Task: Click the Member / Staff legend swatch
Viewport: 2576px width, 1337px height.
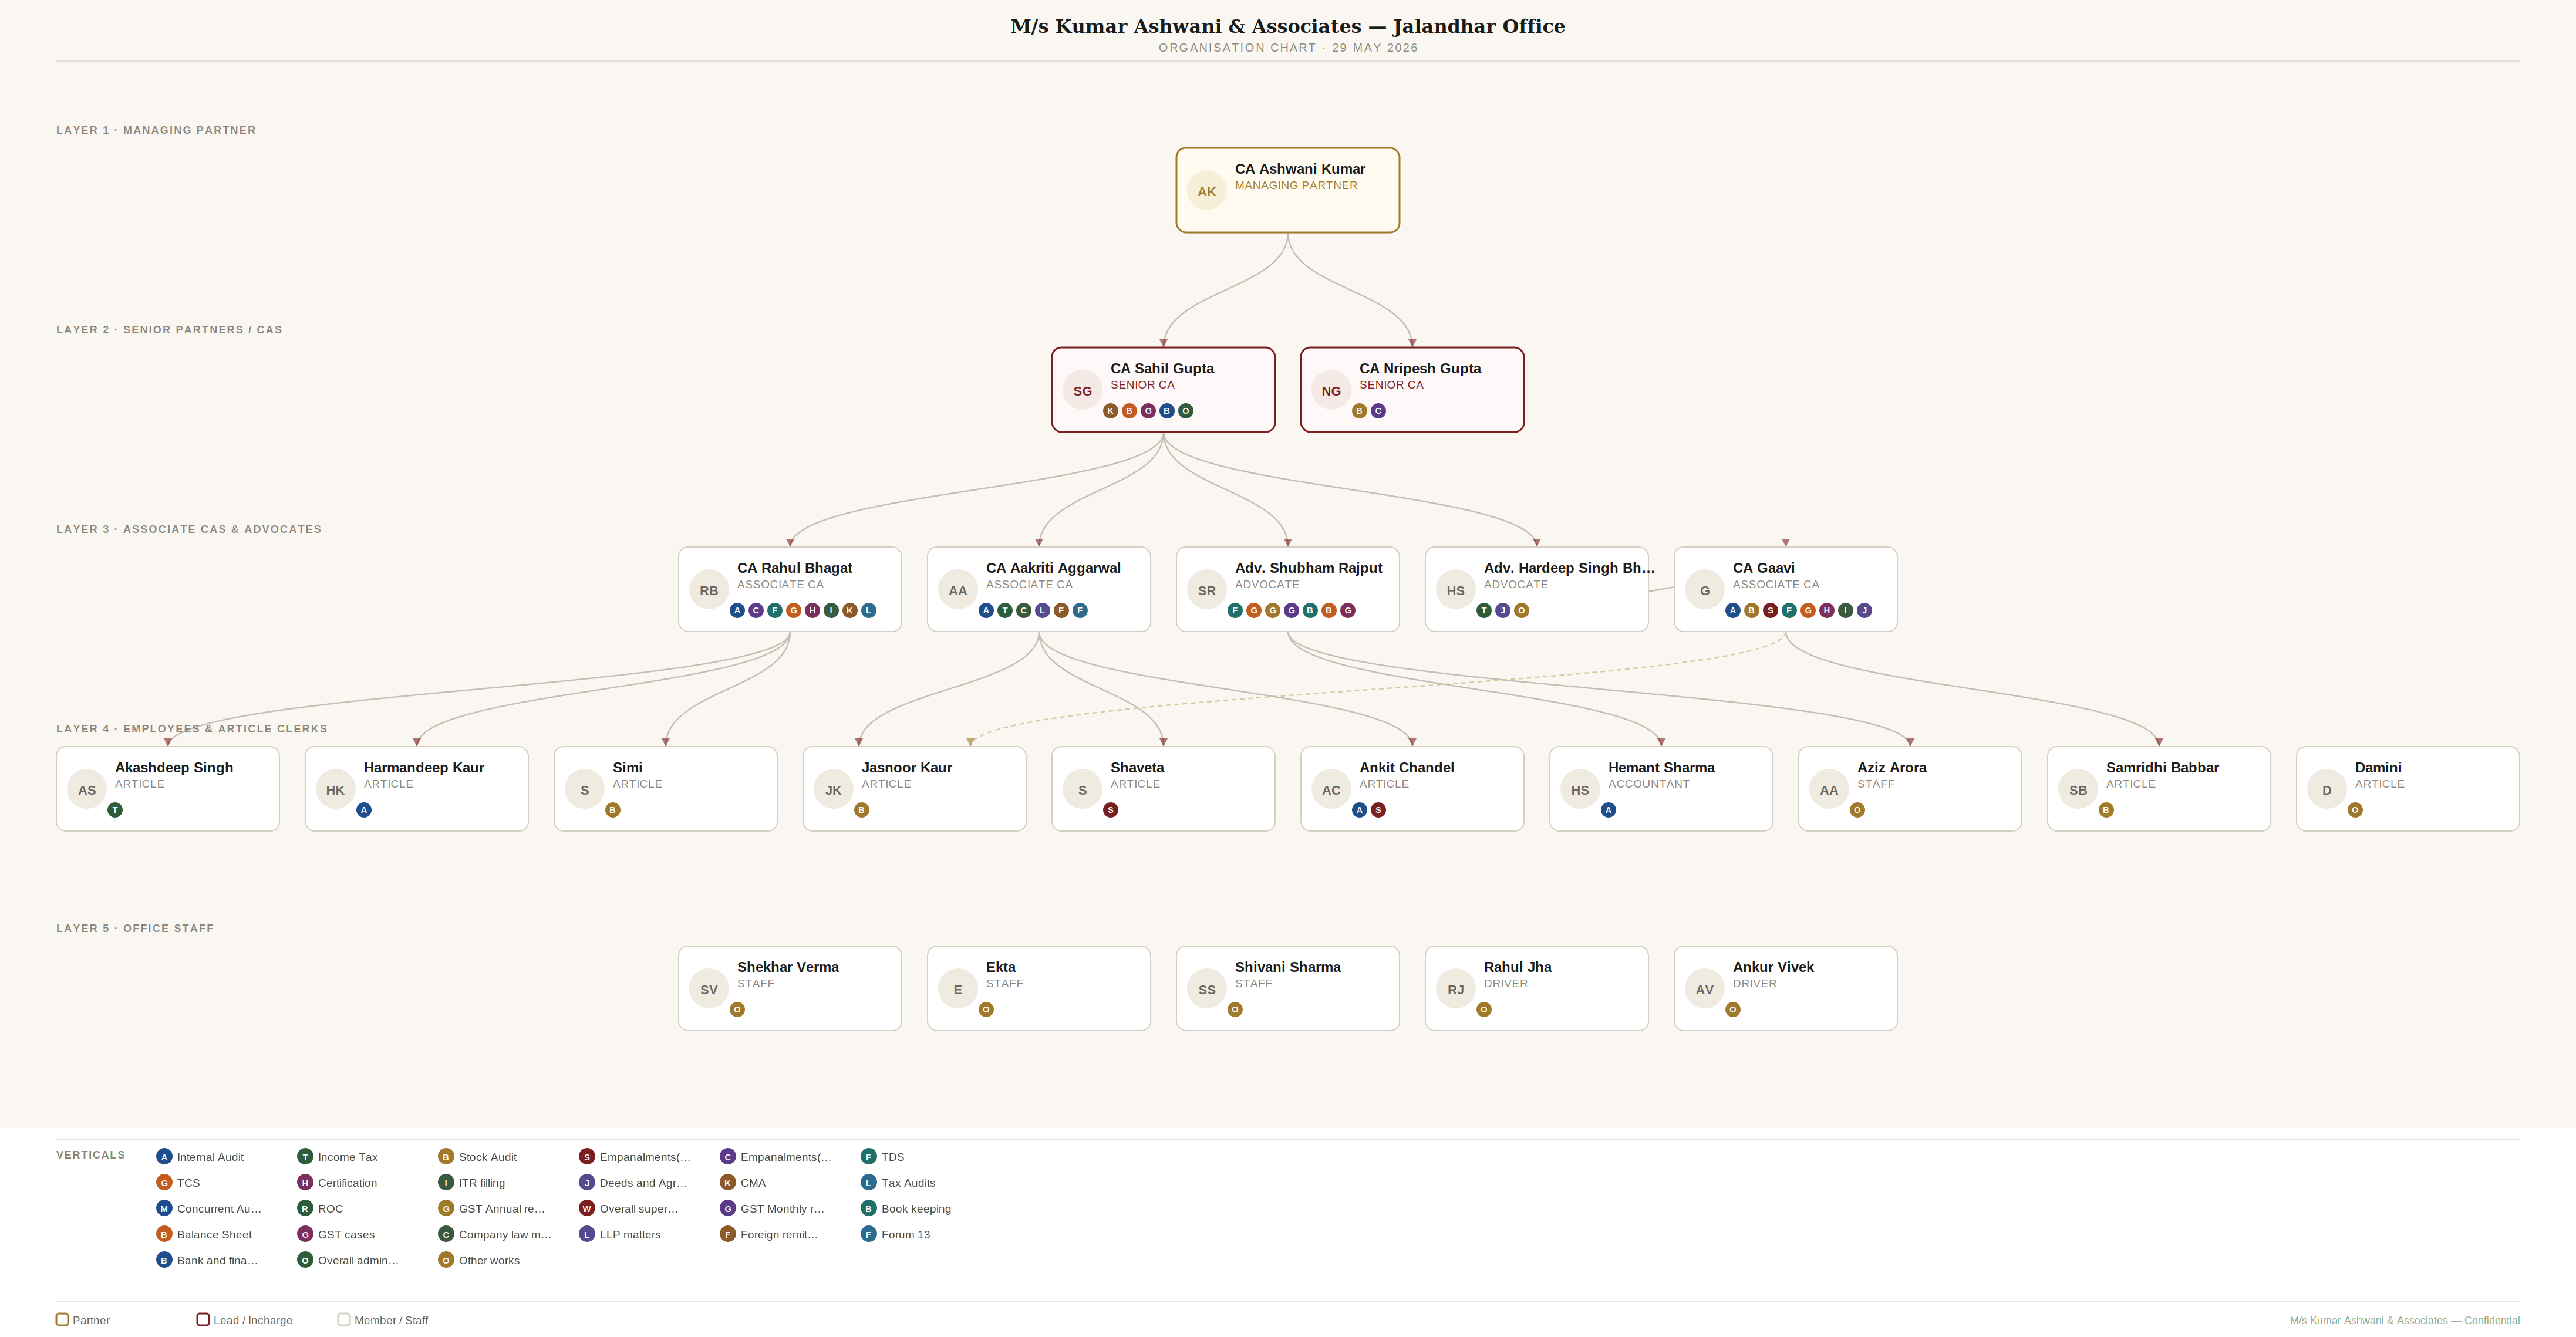Action: pyautogui.click(x=344, y=1320)
